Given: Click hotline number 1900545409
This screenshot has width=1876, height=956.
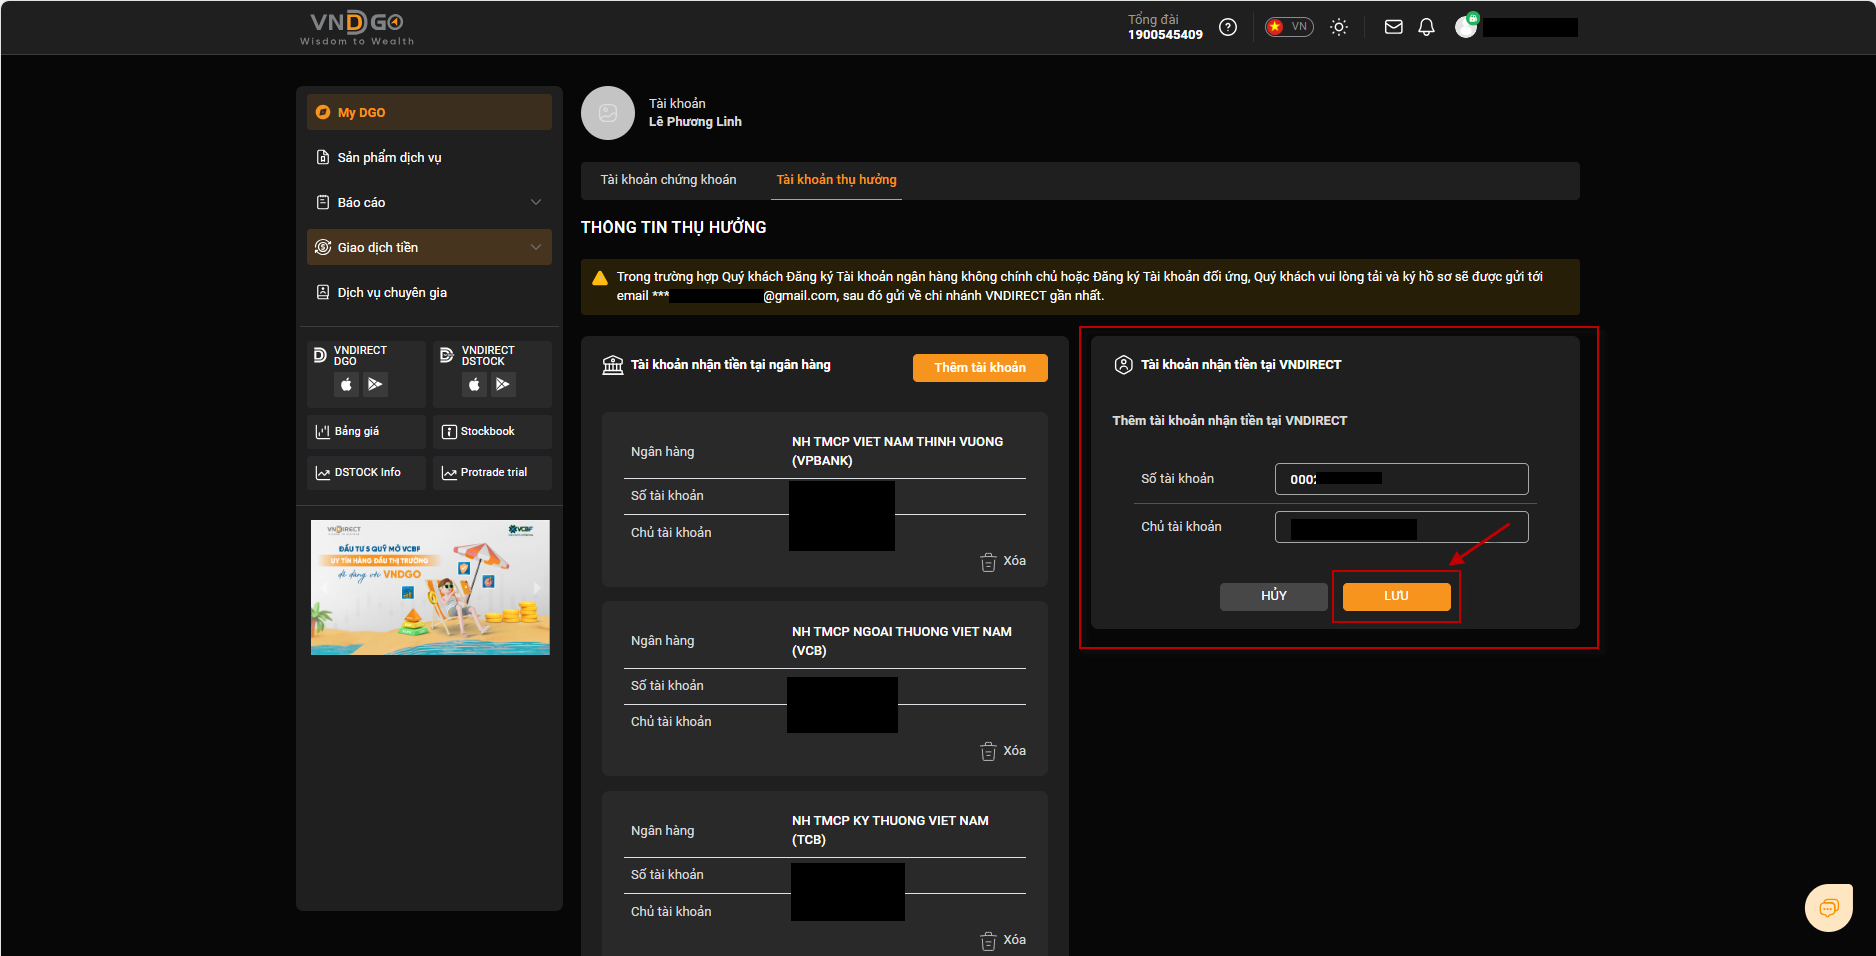Looking at the screenshot, I should point(1165,35).
